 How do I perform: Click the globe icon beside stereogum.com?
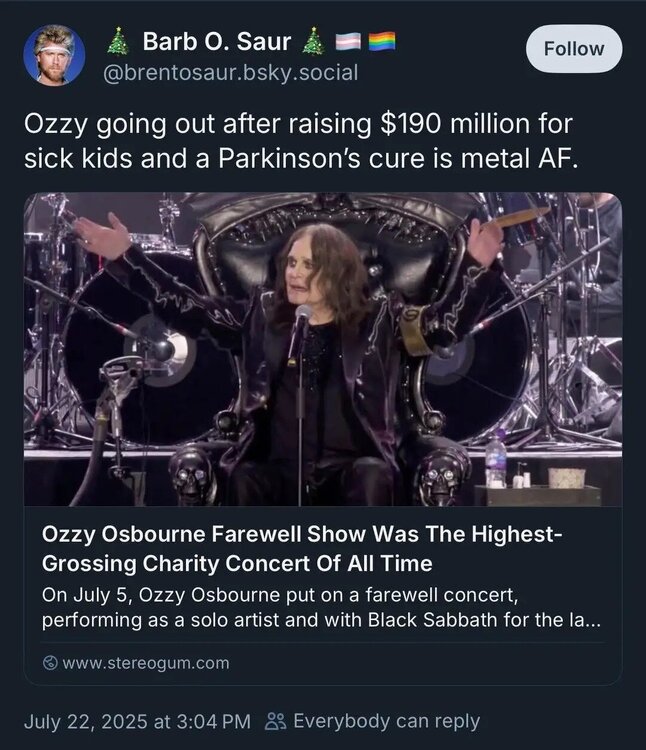pyautogui.click(x=50, y=663)
